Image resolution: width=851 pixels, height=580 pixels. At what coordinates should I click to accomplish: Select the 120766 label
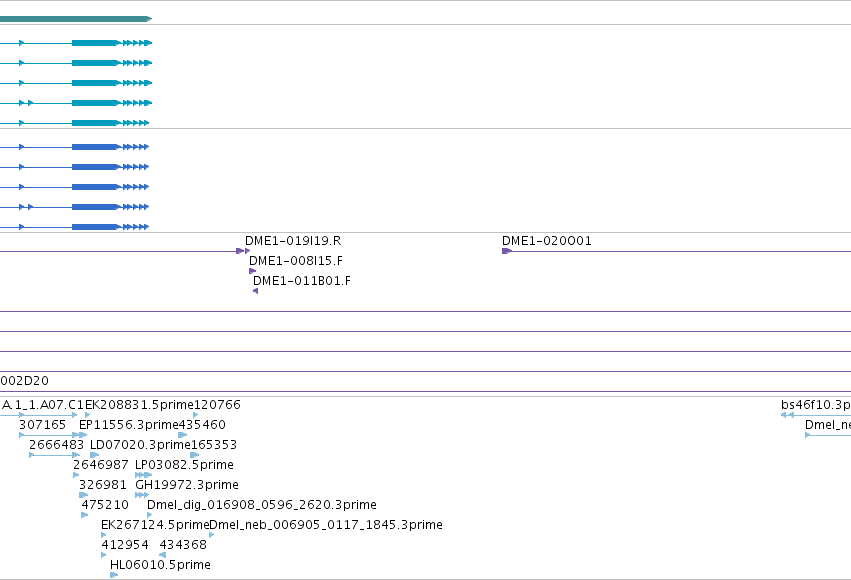(217, 405)
